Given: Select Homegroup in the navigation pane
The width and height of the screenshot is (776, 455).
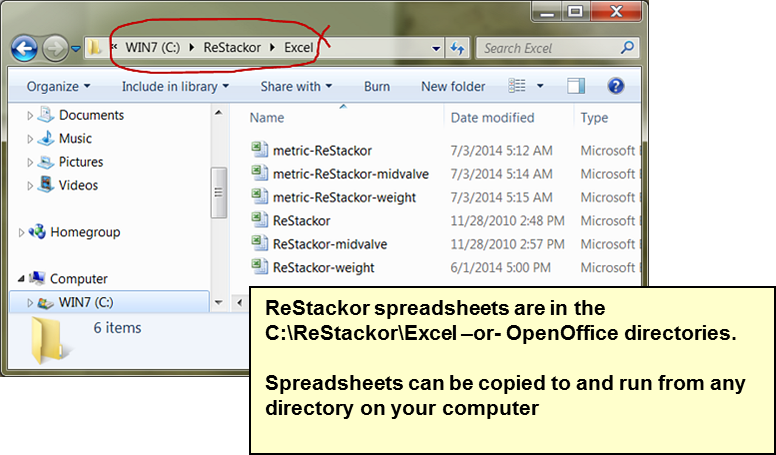Looking at the screenshot, I should tap(85, 232).
